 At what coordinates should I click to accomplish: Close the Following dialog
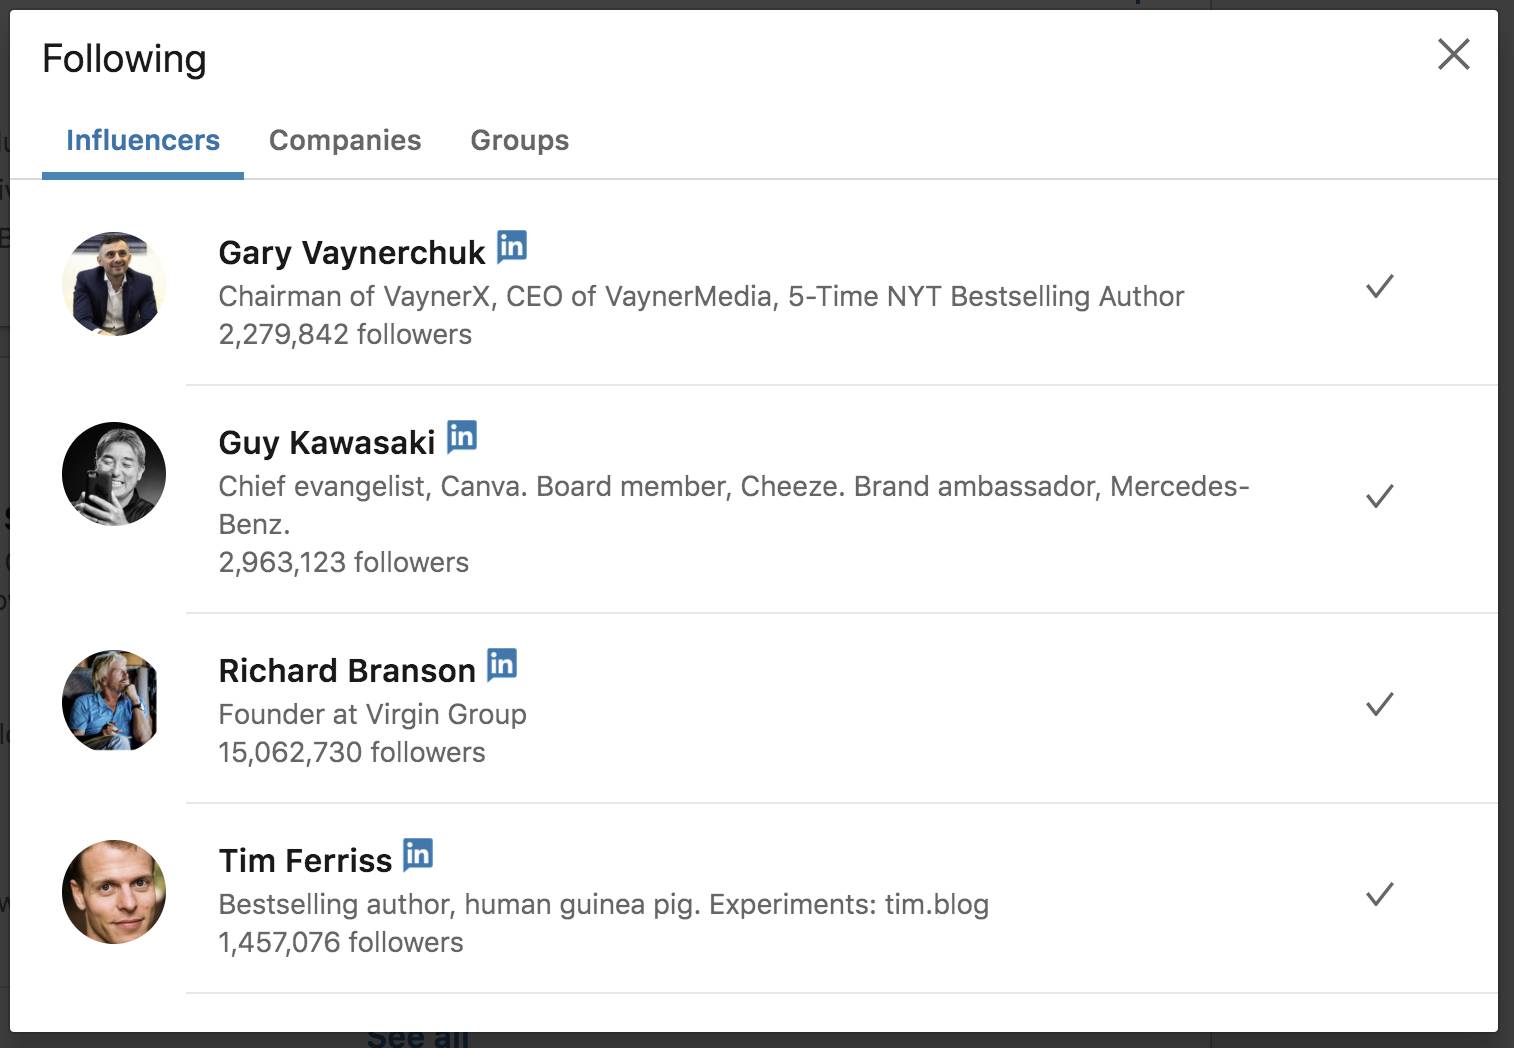coord(1453,55)
